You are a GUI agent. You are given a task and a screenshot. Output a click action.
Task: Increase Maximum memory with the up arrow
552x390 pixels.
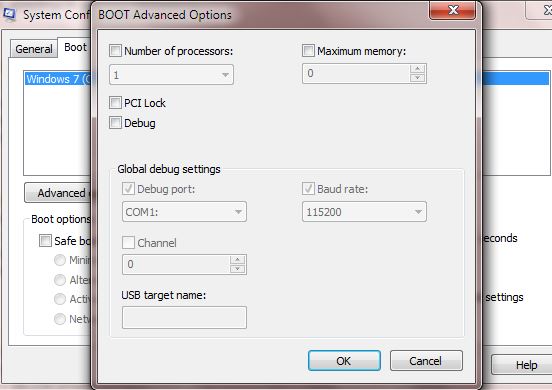point(418,69)
